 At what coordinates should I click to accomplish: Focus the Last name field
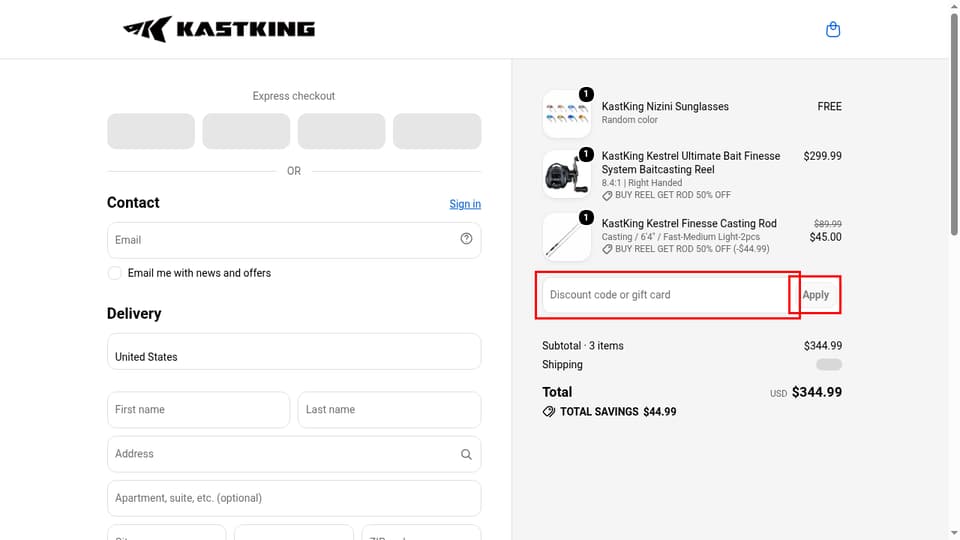coord(389,410)
